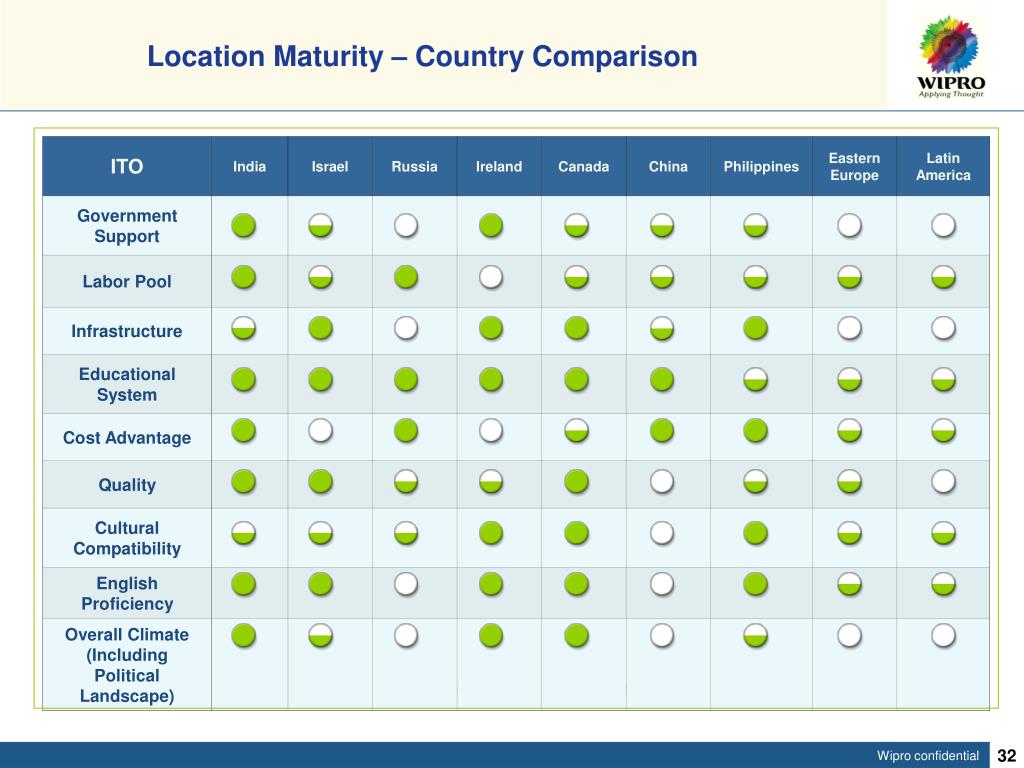Screen dimensions: 1024x768
Task: Click Eastern Europe's Government Support circle
Action: pyautogui.click(x=850, y=225)
